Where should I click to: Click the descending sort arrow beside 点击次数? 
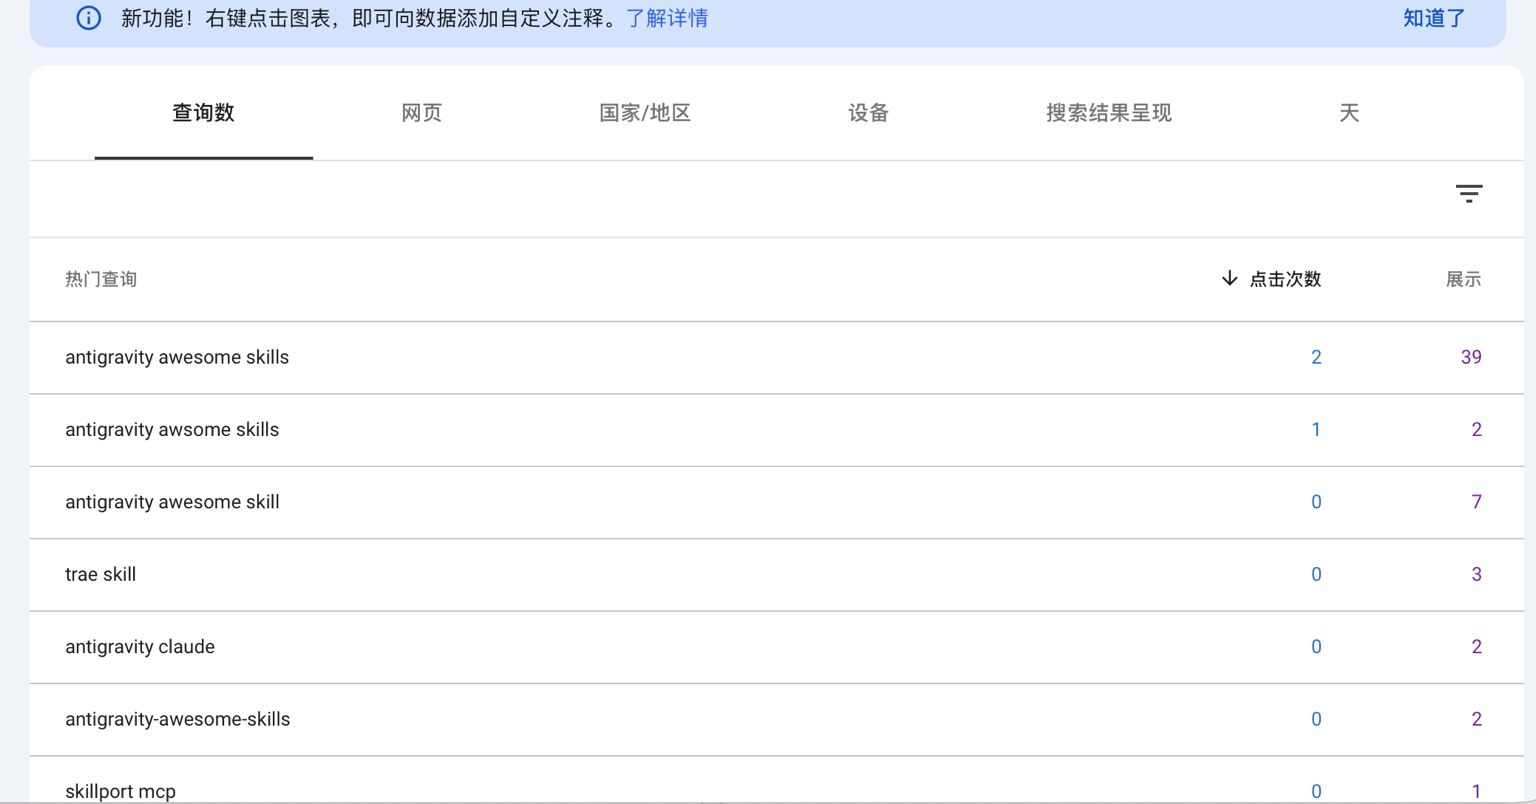click(1228, 279)
